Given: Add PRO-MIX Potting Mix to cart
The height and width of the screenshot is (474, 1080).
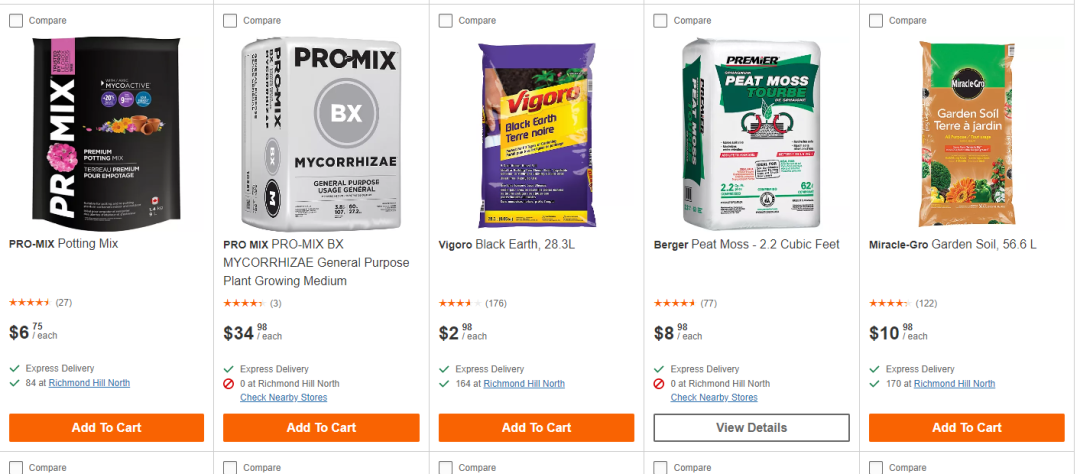Looking at the screenshot, I should 106,427.
